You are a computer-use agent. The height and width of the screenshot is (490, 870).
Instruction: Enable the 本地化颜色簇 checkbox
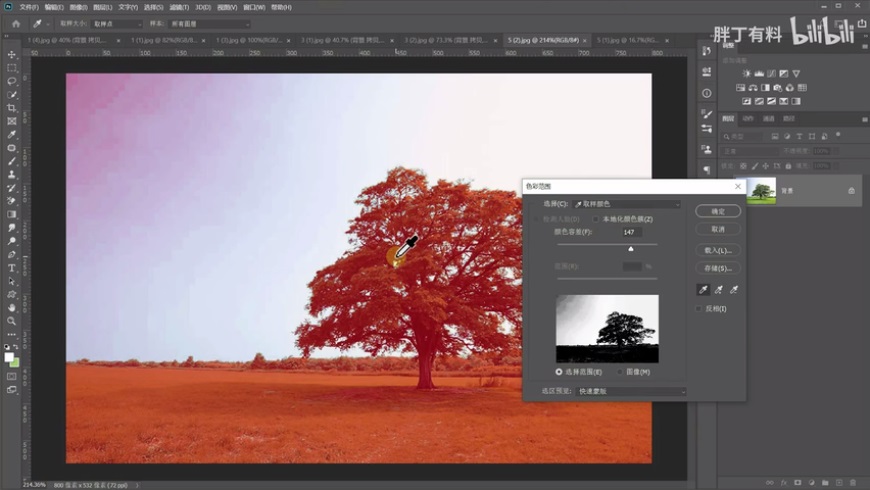coord(597,218)
